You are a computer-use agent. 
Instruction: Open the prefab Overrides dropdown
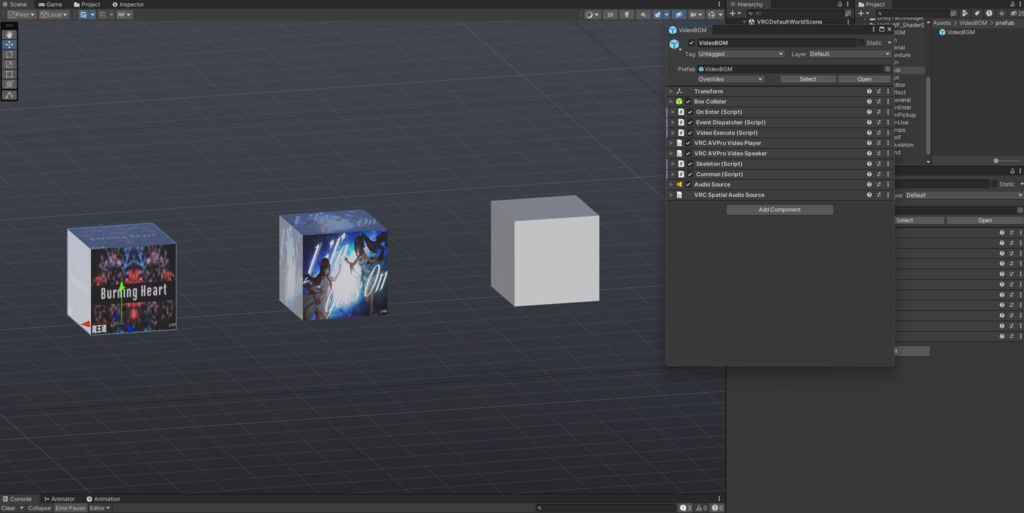730,79
